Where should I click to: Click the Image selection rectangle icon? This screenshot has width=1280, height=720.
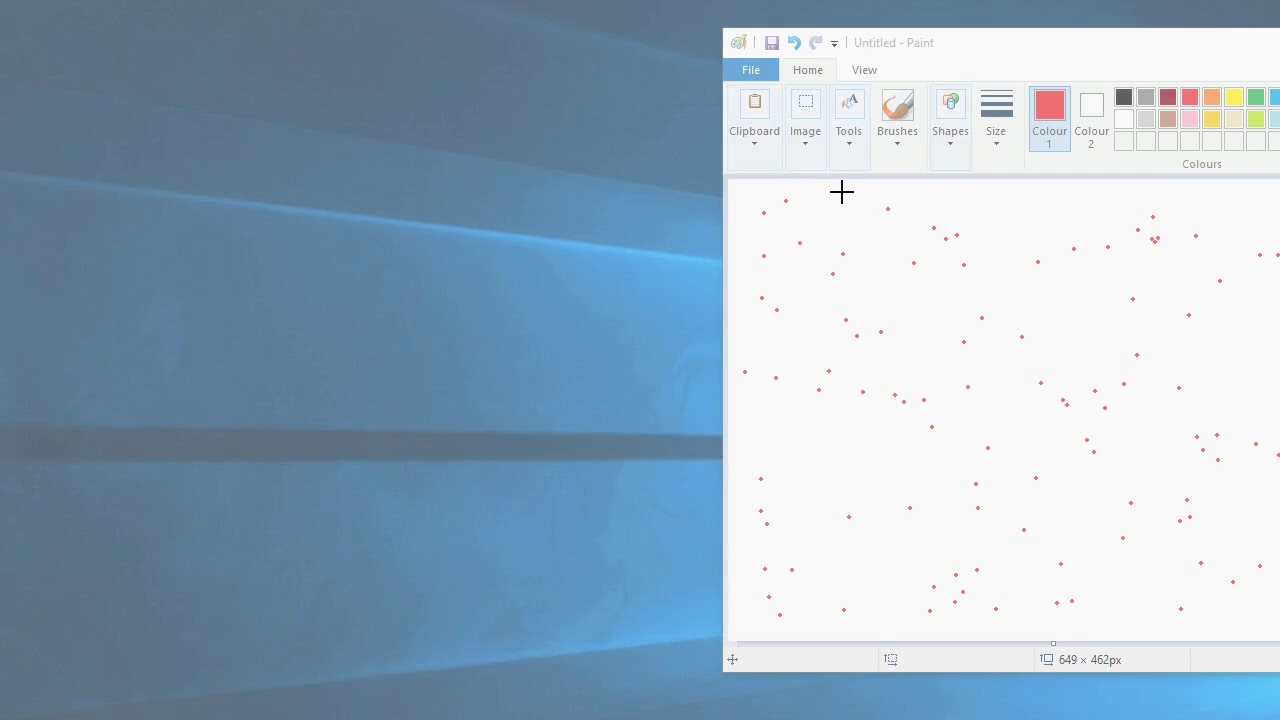pyautogui.click(x=805, y=104)
